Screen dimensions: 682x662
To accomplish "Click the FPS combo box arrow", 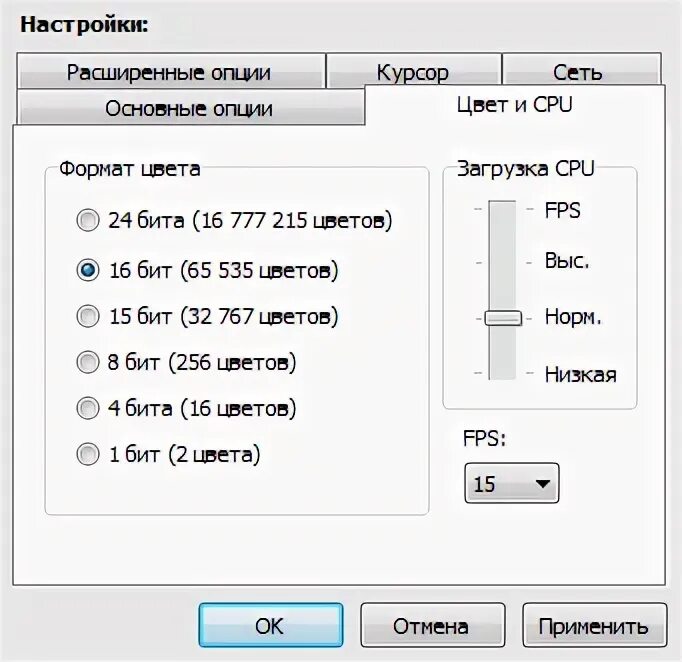I will tap(543, 484).
